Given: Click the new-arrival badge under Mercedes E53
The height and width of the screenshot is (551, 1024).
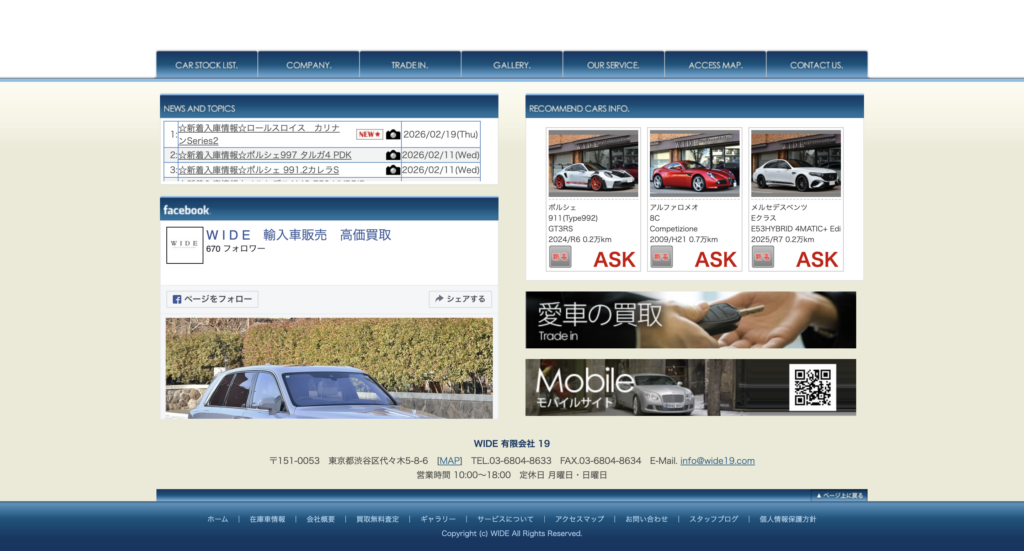Looking at the screenshot, I should click(x=763, y=257).
